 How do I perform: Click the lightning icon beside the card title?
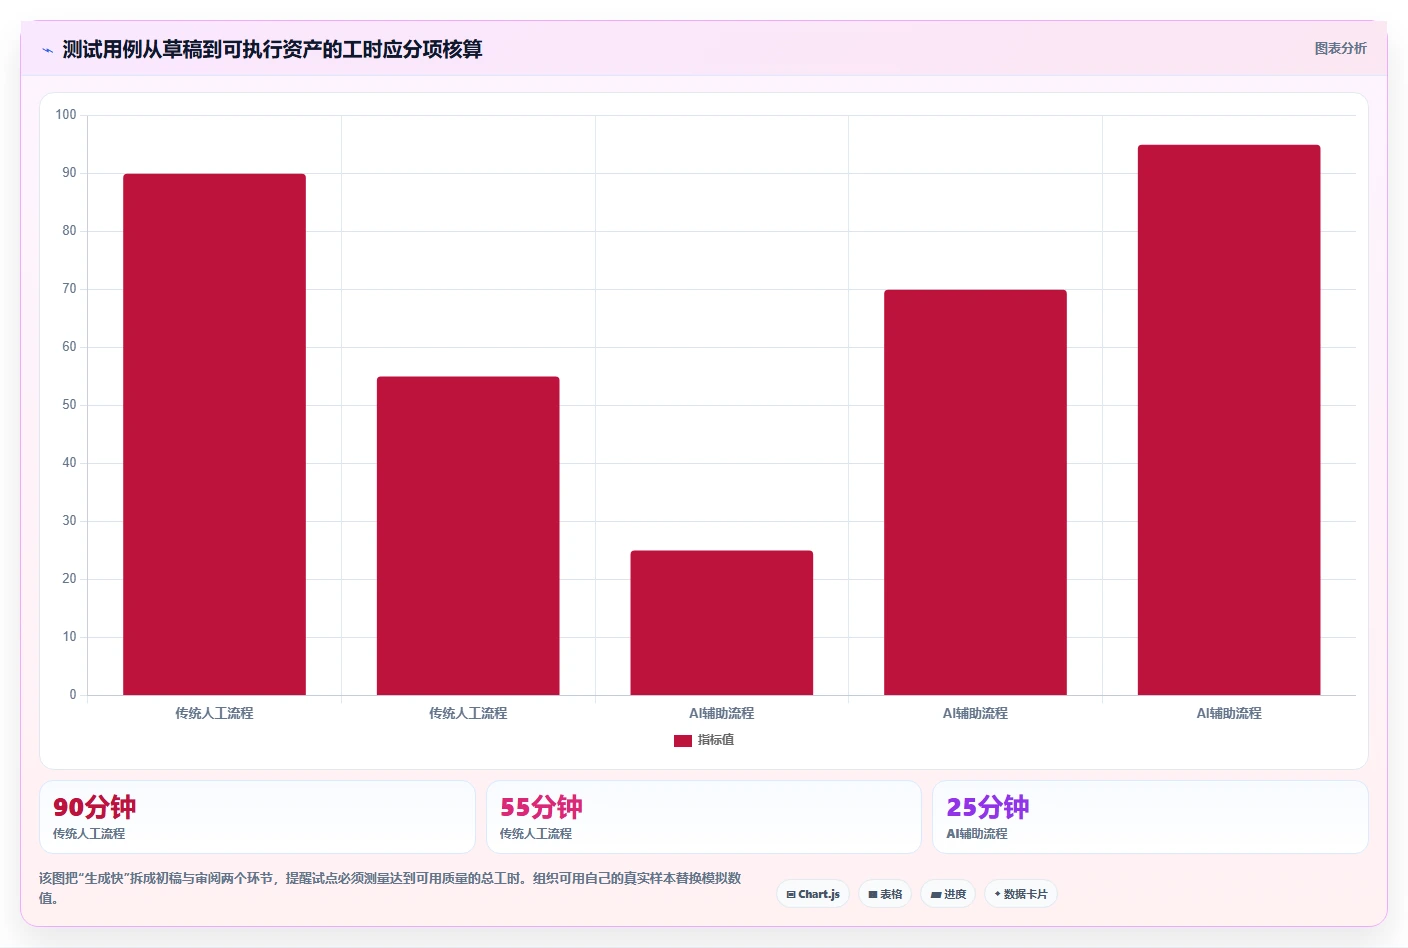tap(47, 50)
